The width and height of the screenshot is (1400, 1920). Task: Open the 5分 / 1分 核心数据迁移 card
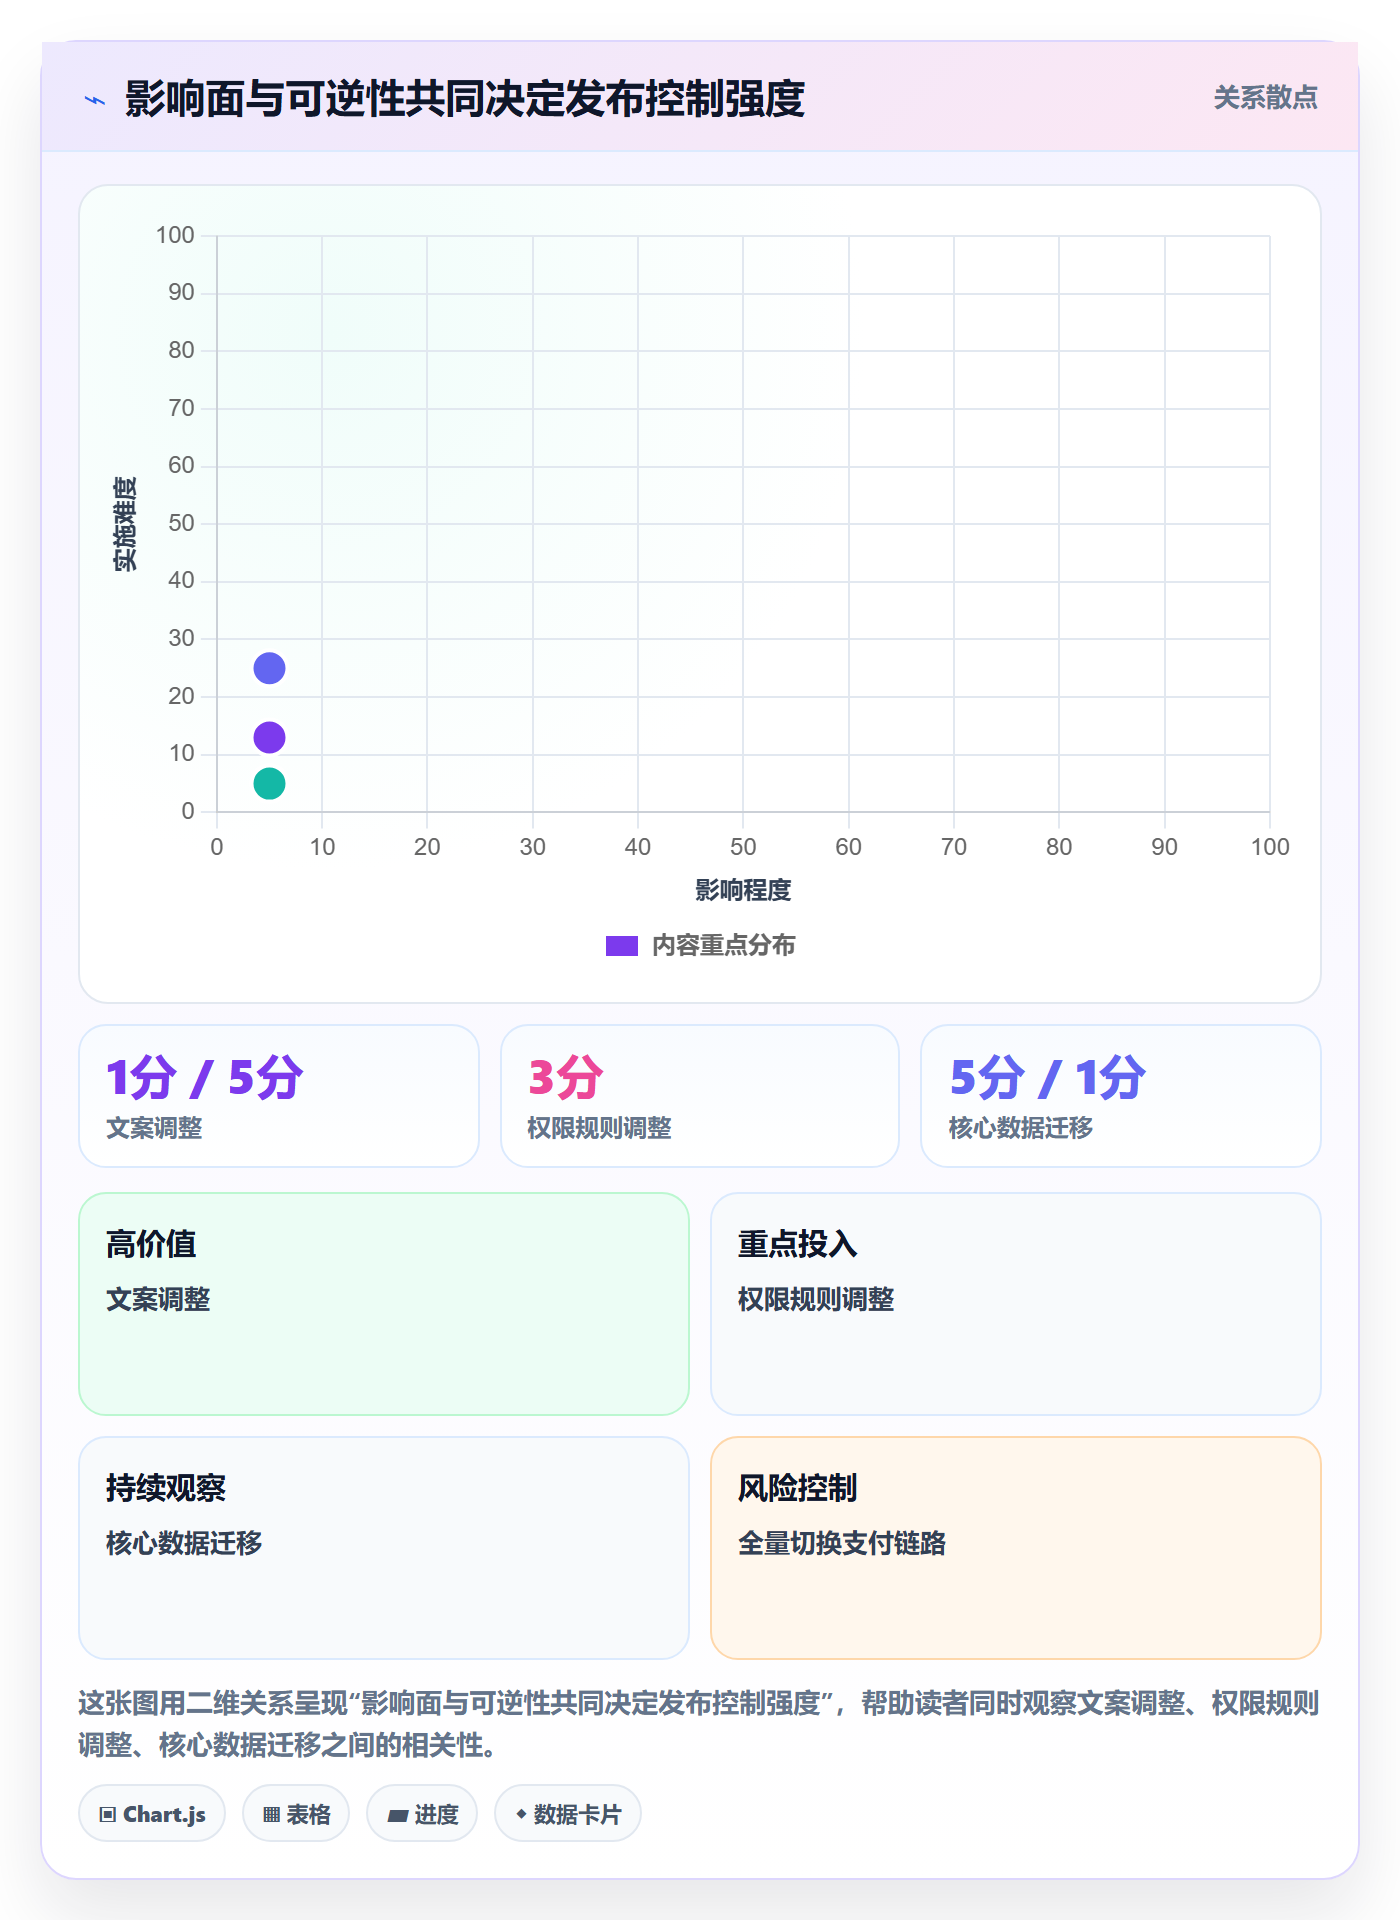1121,1096
